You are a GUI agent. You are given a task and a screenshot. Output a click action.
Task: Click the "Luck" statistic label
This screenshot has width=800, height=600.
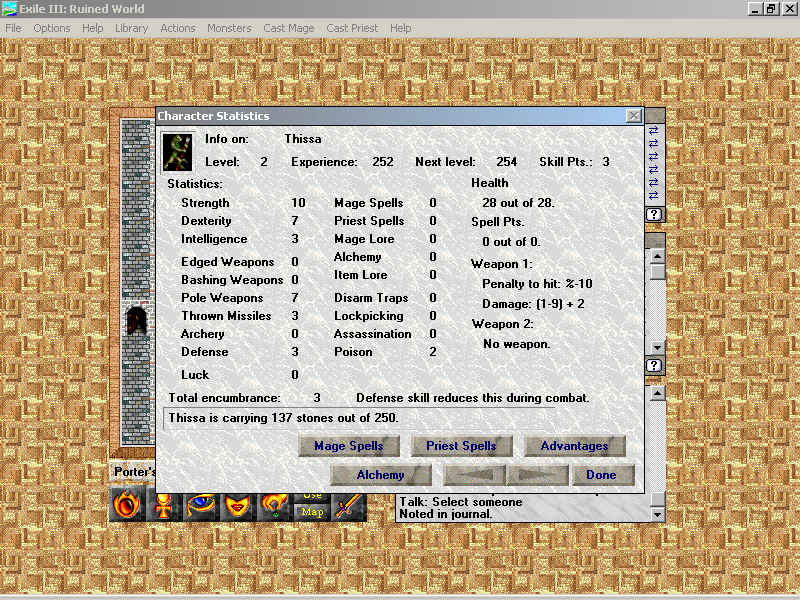point(195,374)
